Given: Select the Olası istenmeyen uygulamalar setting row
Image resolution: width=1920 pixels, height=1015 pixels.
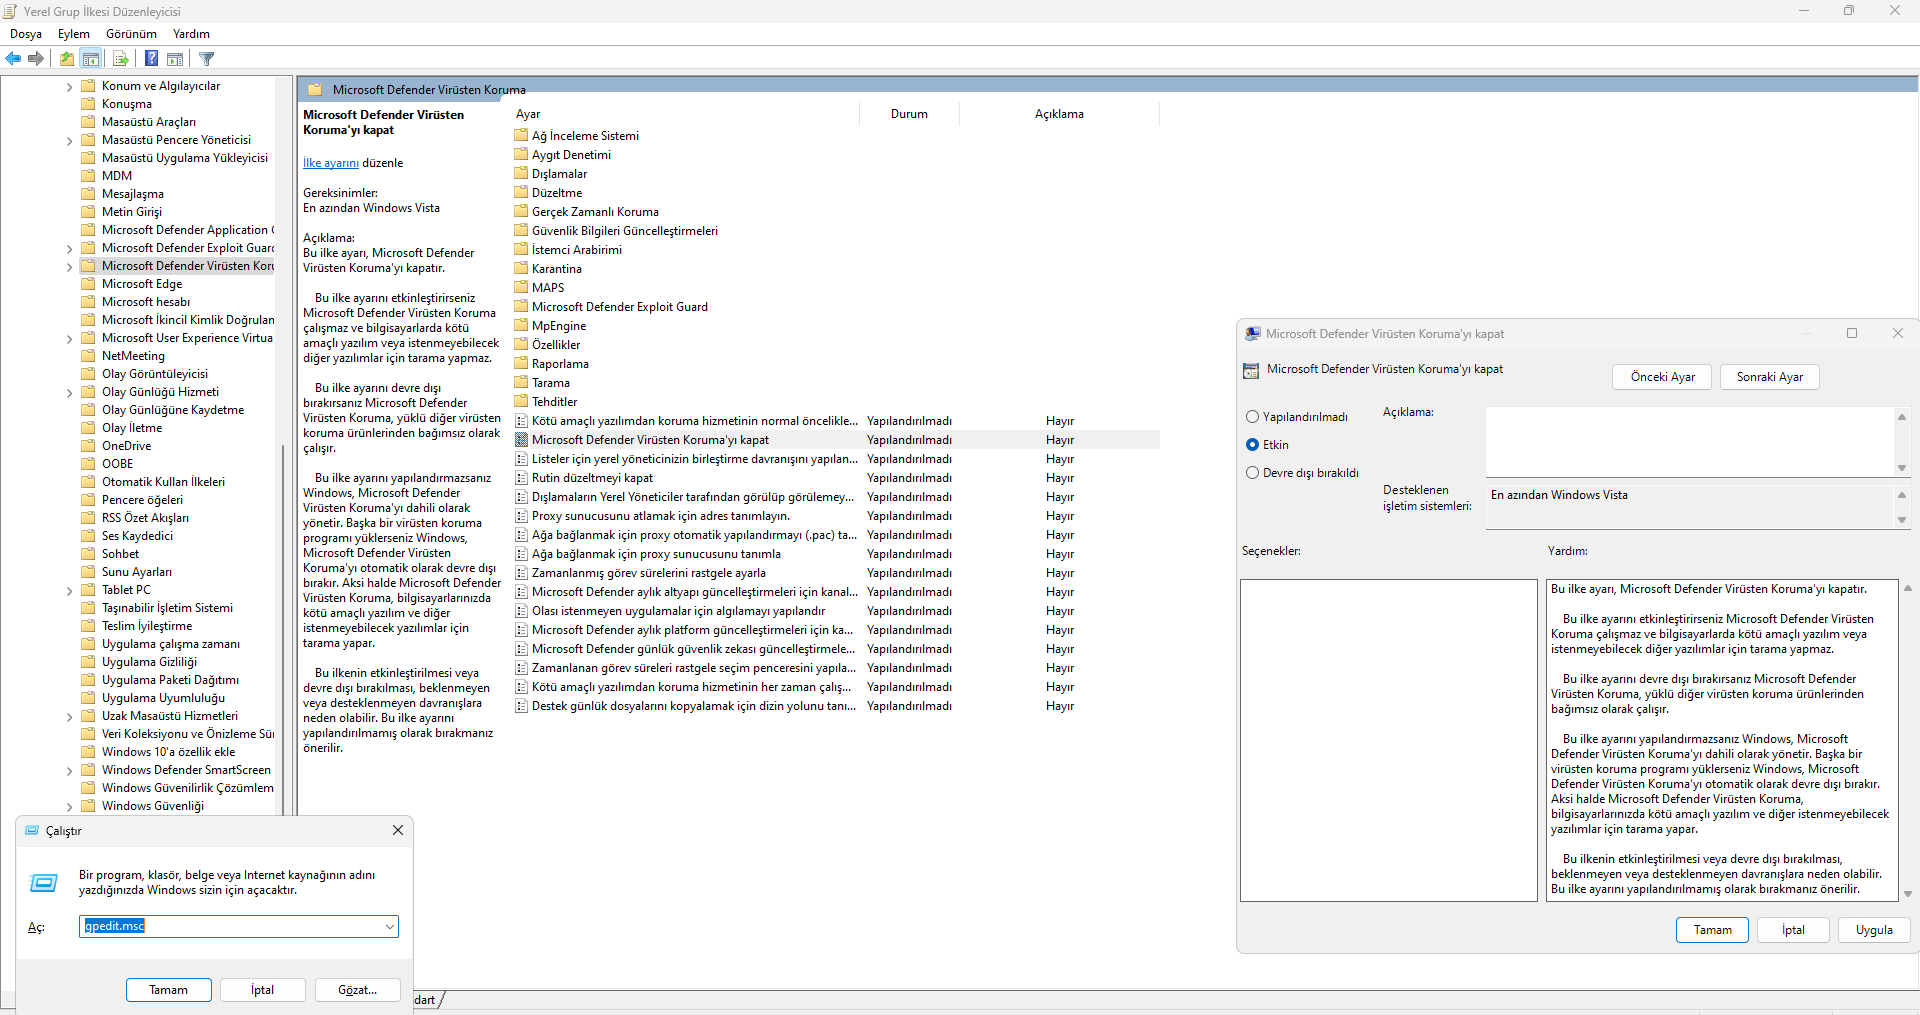Looking at the screenshot, I should point(837,611).
